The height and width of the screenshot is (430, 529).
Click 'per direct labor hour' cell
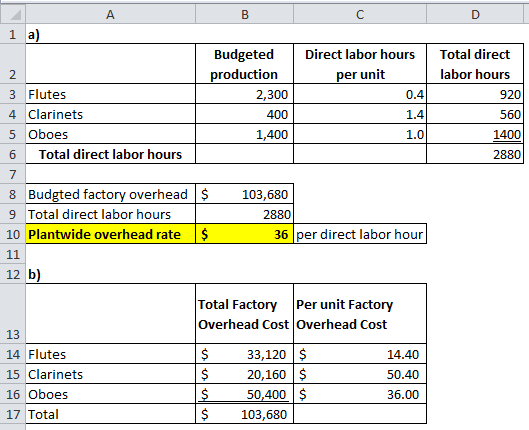pos(360,234)
